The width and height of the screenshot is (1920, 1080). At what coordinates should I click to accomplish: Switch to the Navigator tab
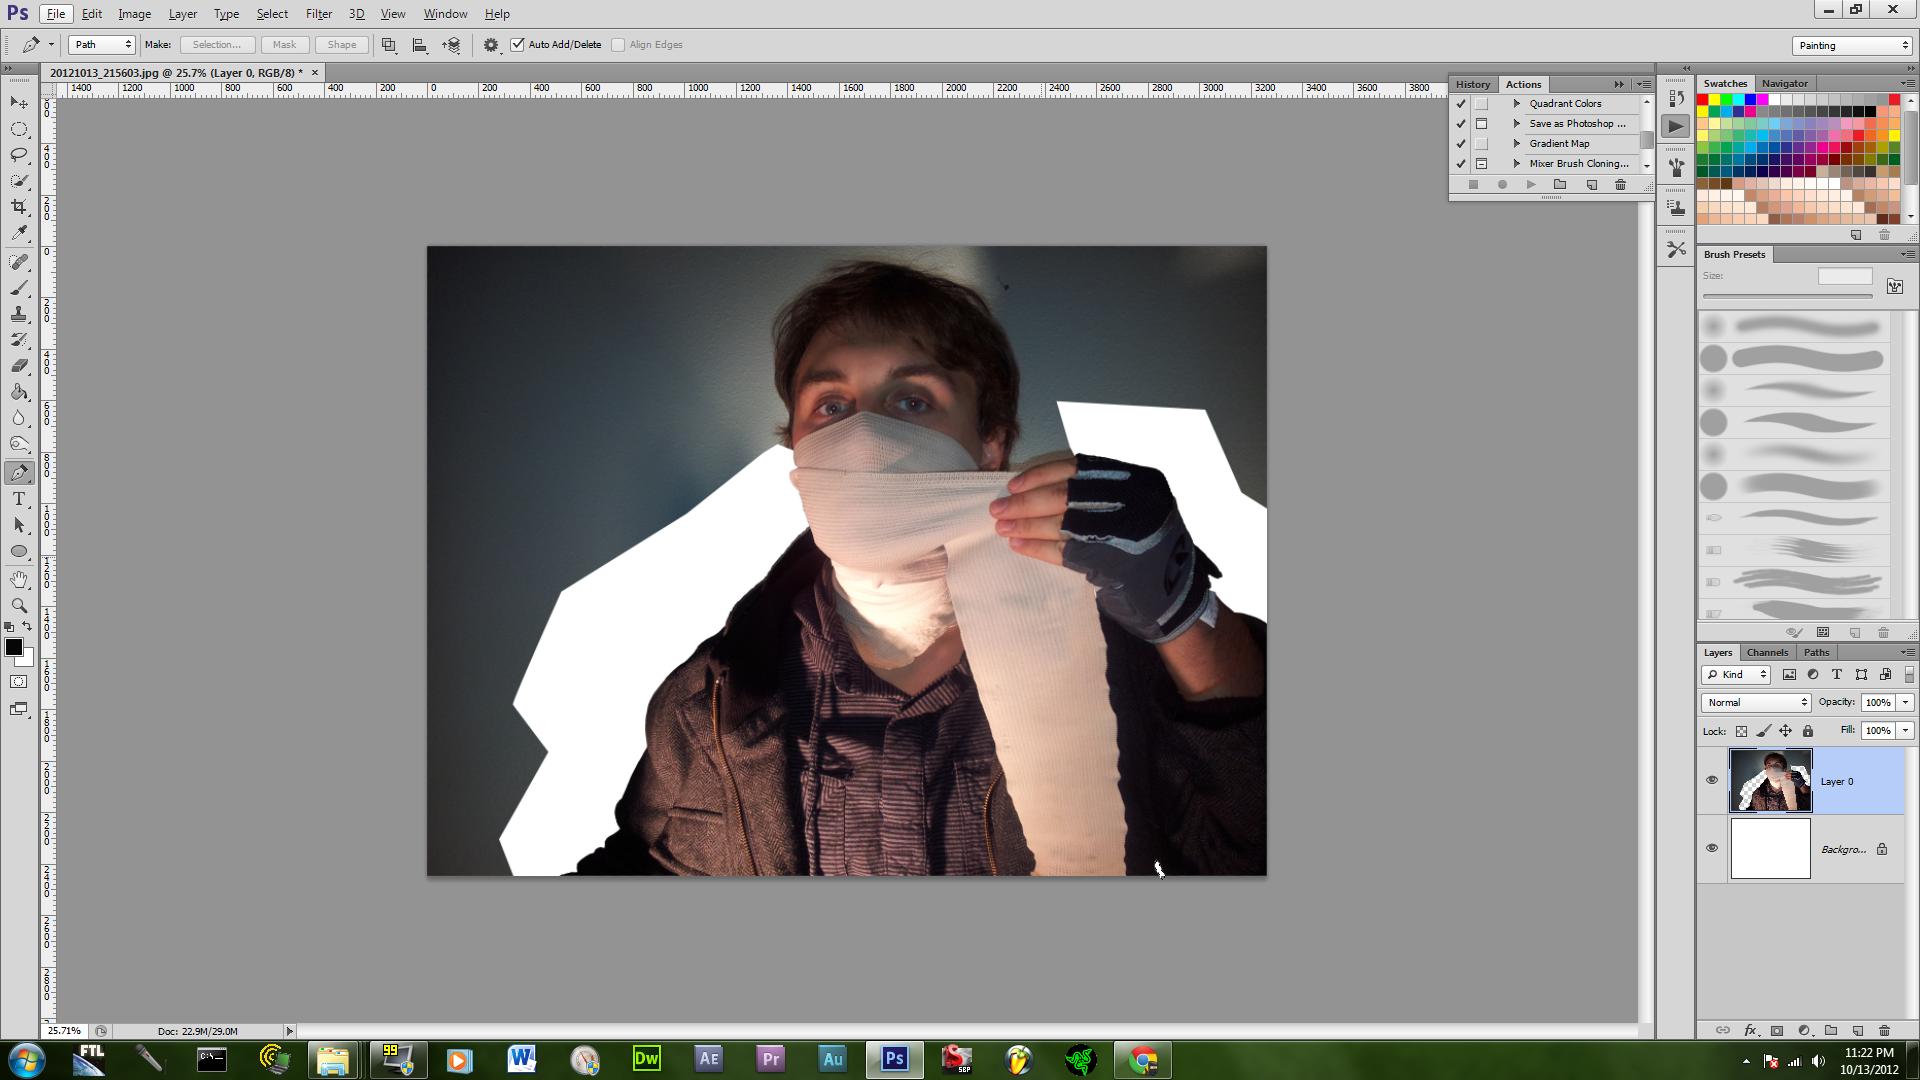click(1784, 84)
